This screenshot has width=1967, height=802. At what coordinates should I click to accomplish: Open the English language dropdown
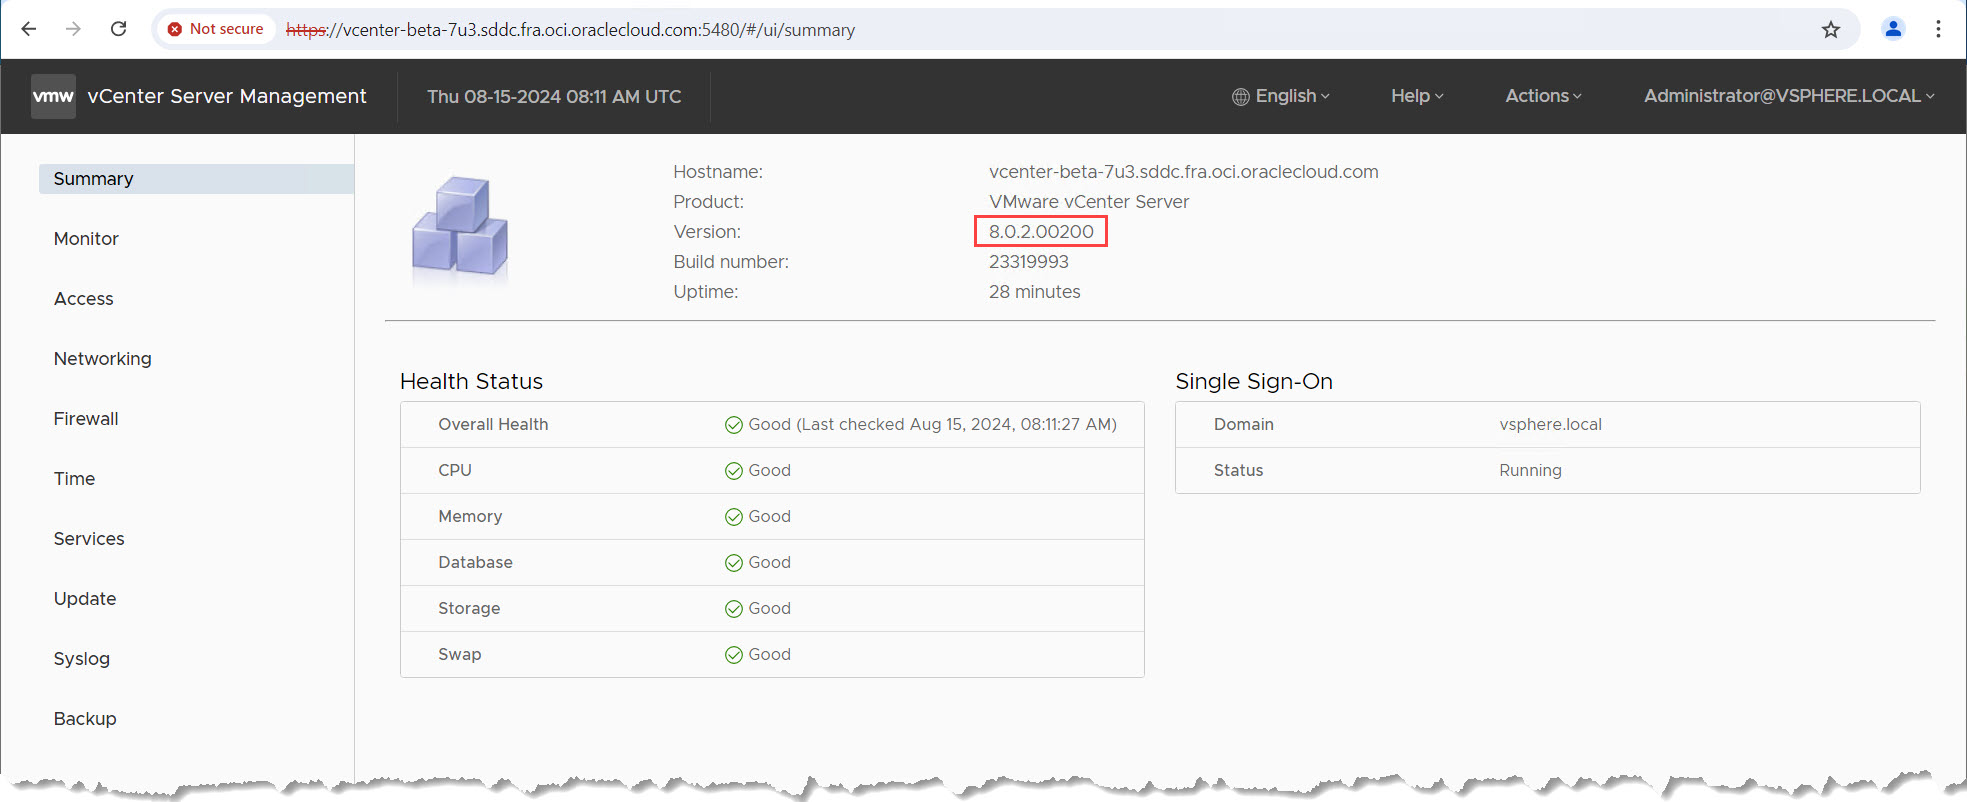tap(1281, 96)
